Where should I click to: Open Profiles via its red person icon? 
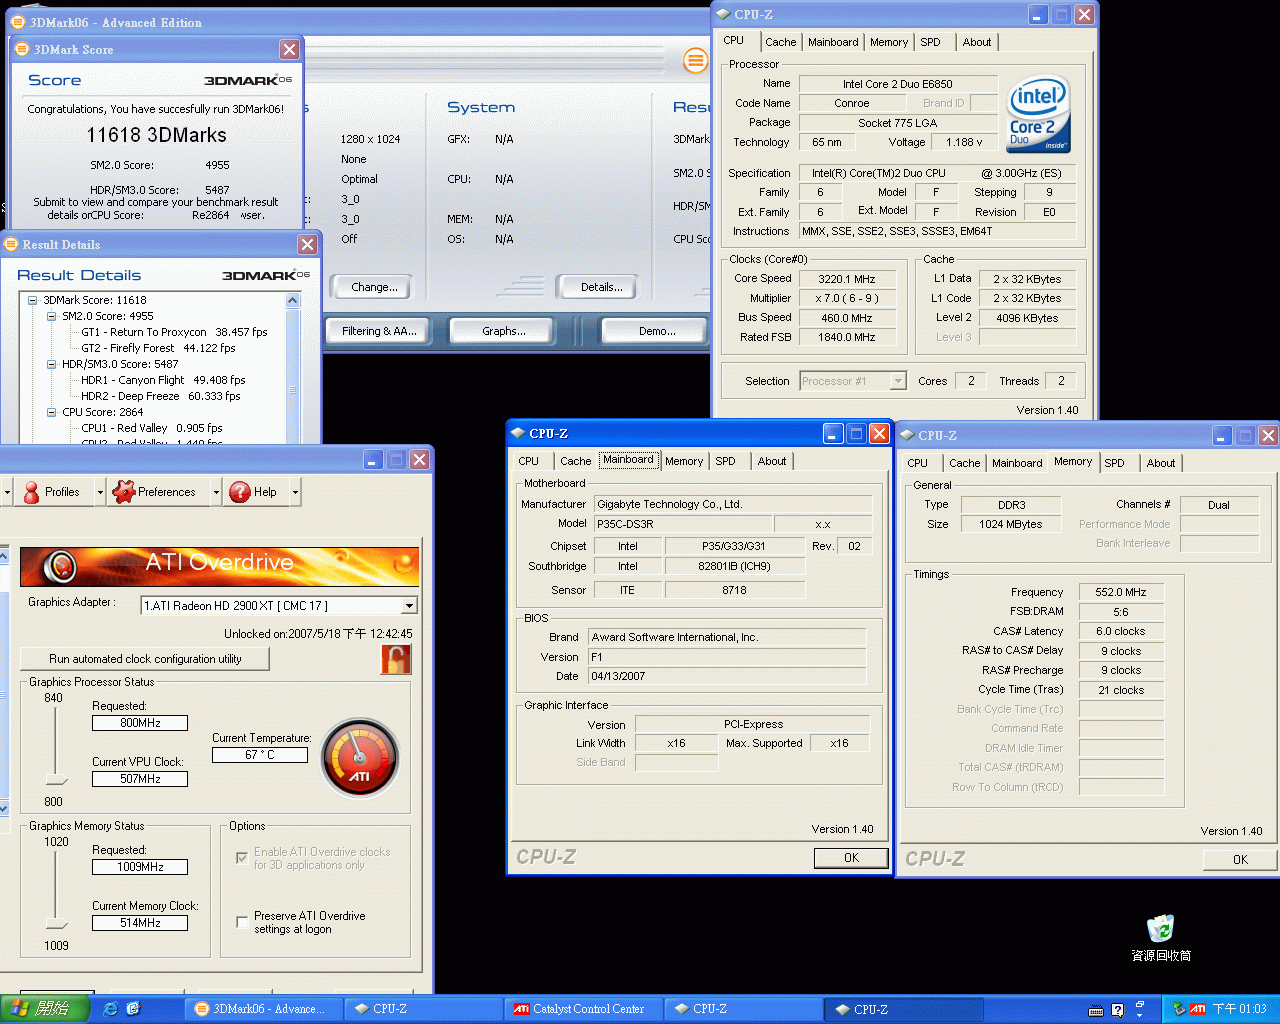(31, 492)
